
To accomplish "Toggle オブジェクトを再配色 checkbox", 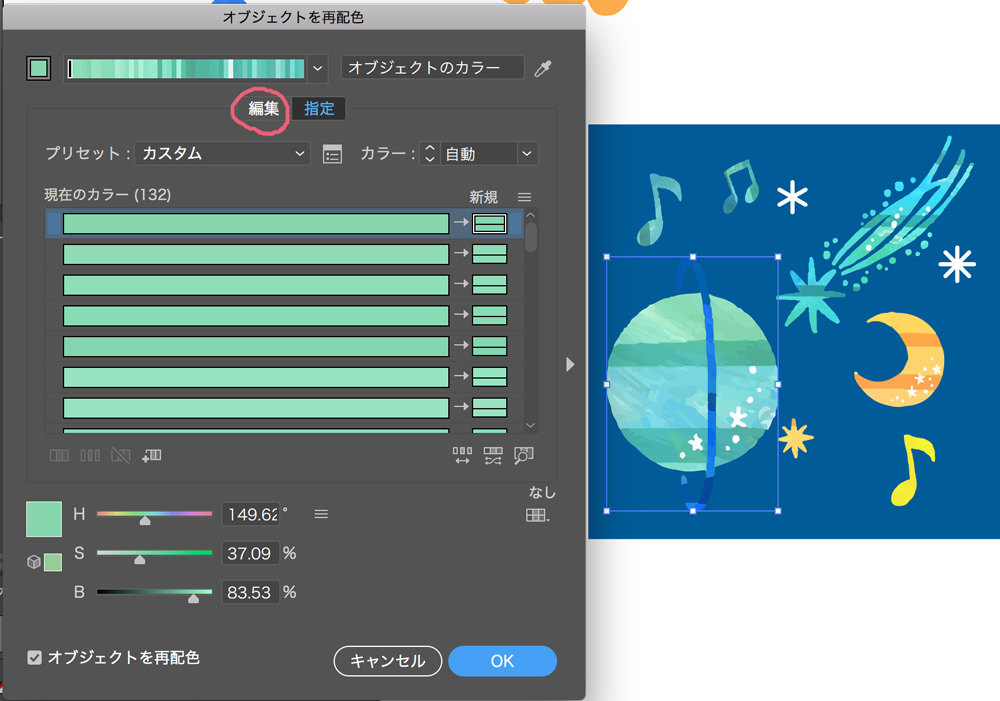I will pos(34,658).
